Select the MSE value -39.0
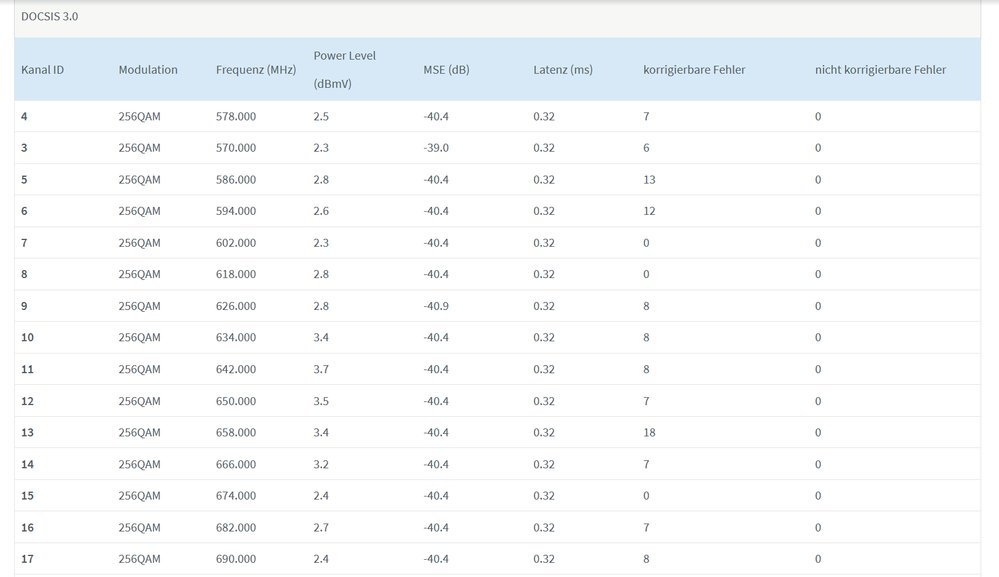This screenshot has width=999, height=577. (436, 148)
